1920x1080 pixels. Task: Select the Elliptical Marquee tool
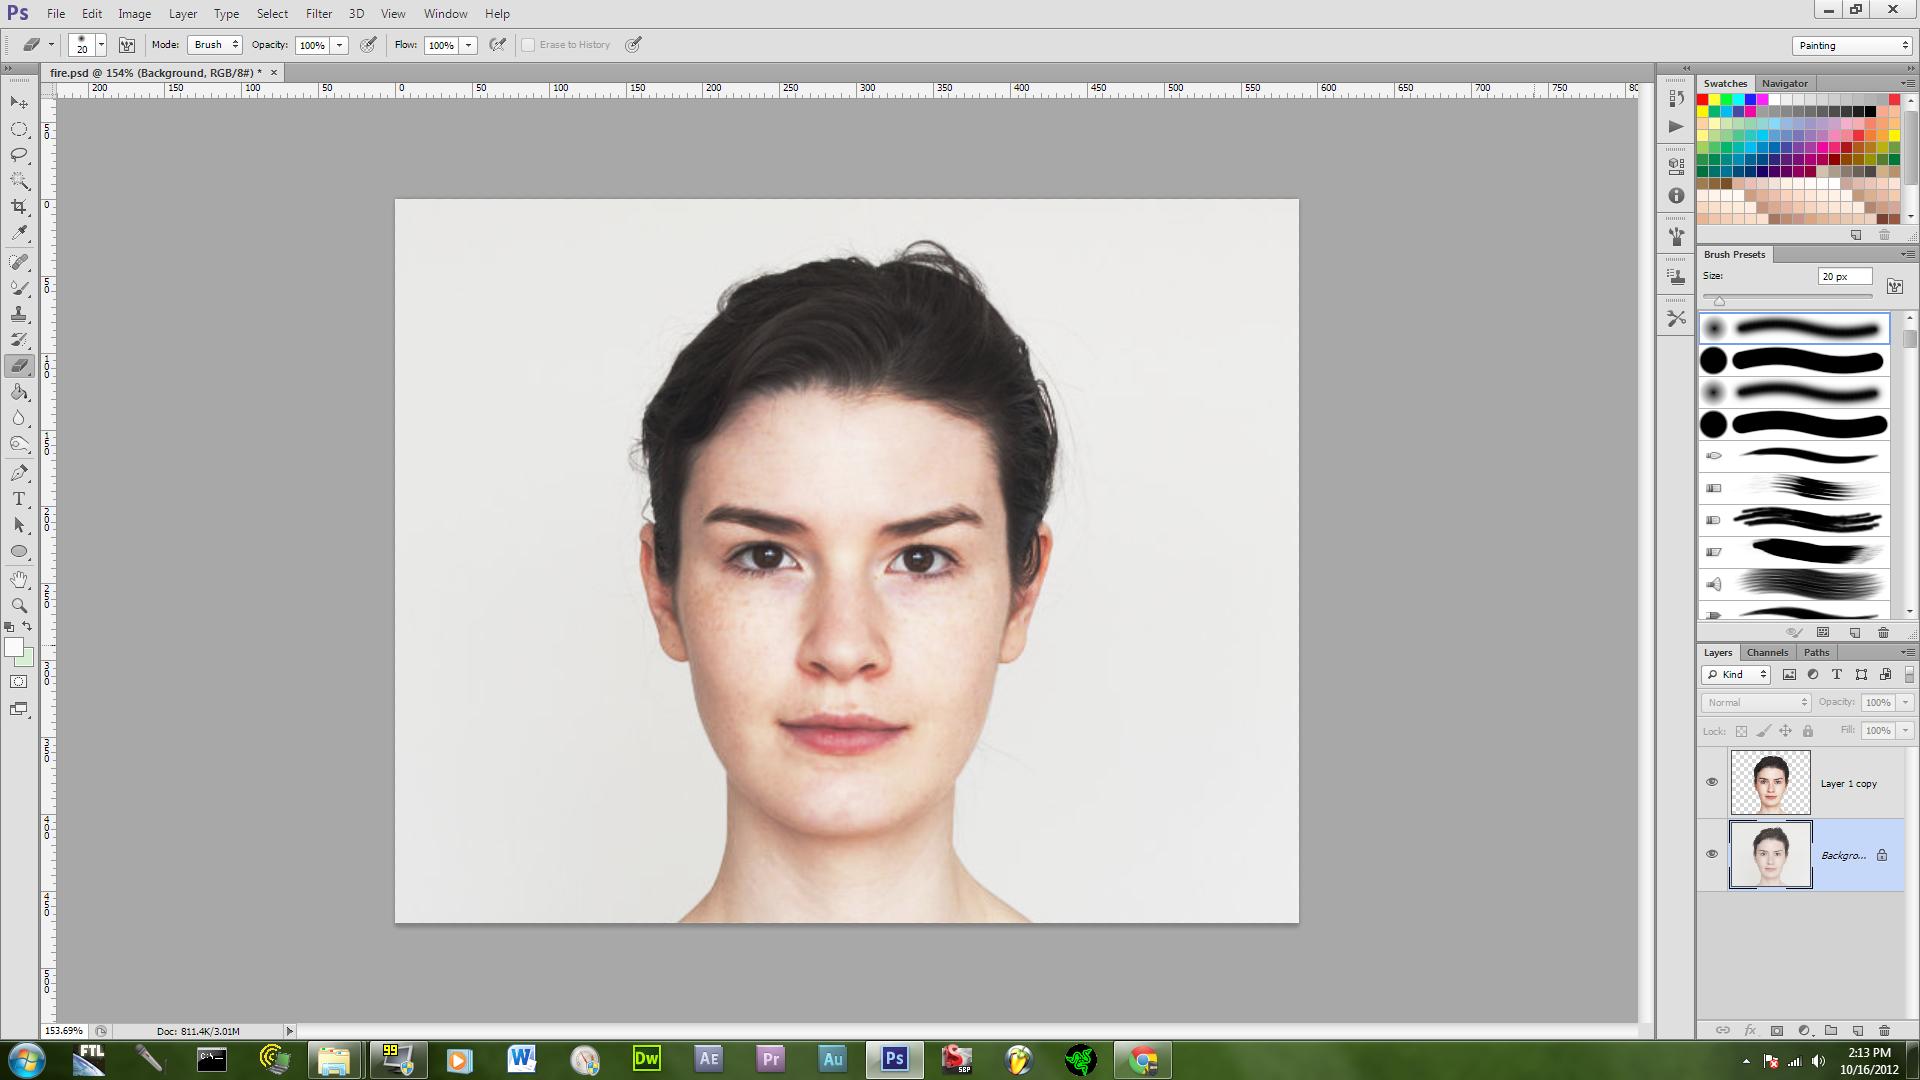19,129
